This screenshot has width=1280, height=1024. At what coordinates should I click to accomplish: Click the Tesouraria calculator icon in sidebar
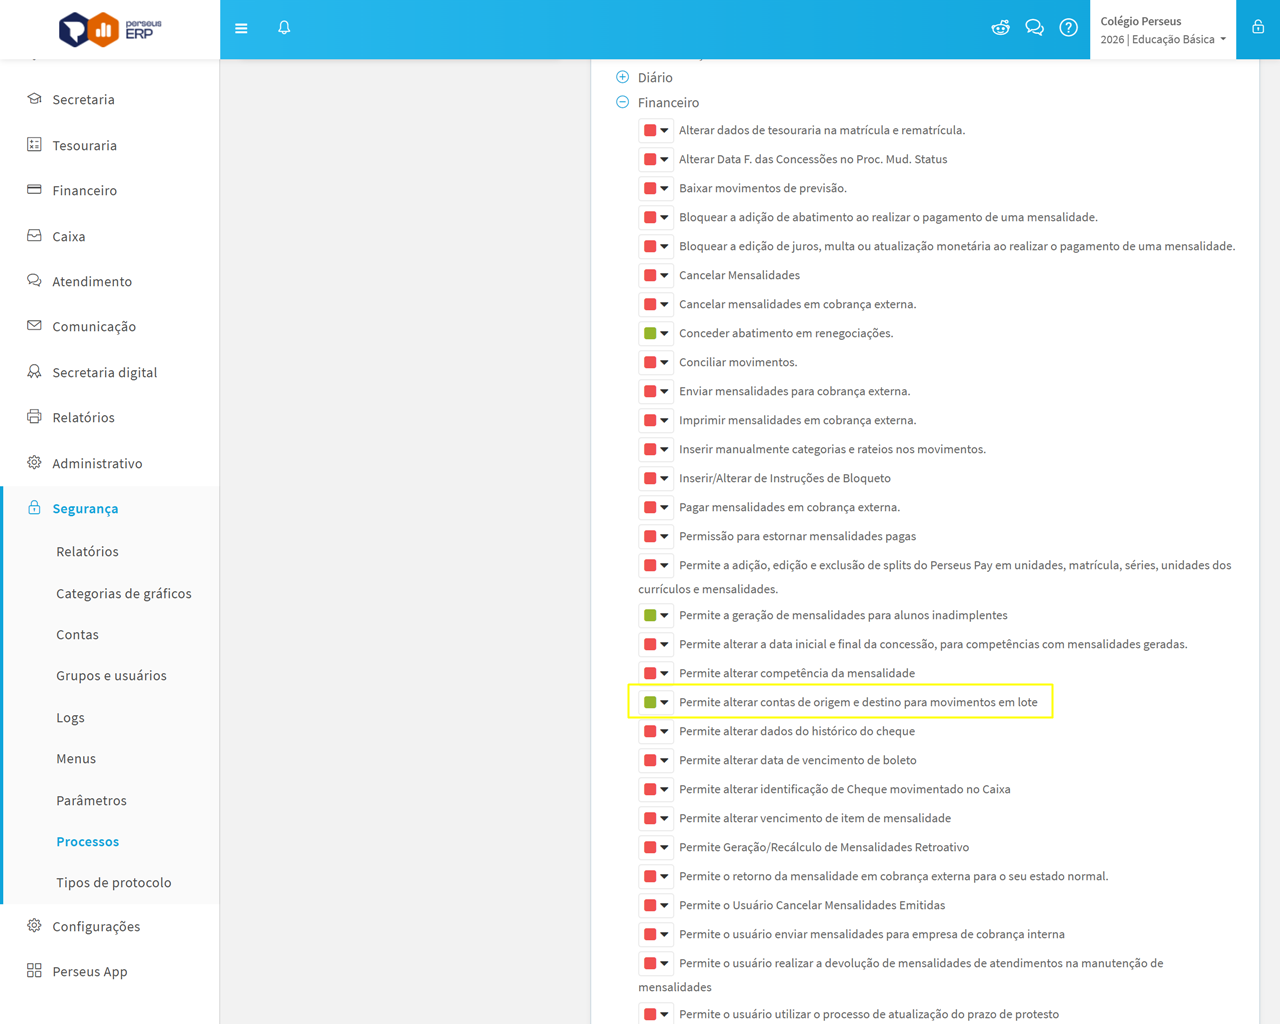[x=34, y=145]
